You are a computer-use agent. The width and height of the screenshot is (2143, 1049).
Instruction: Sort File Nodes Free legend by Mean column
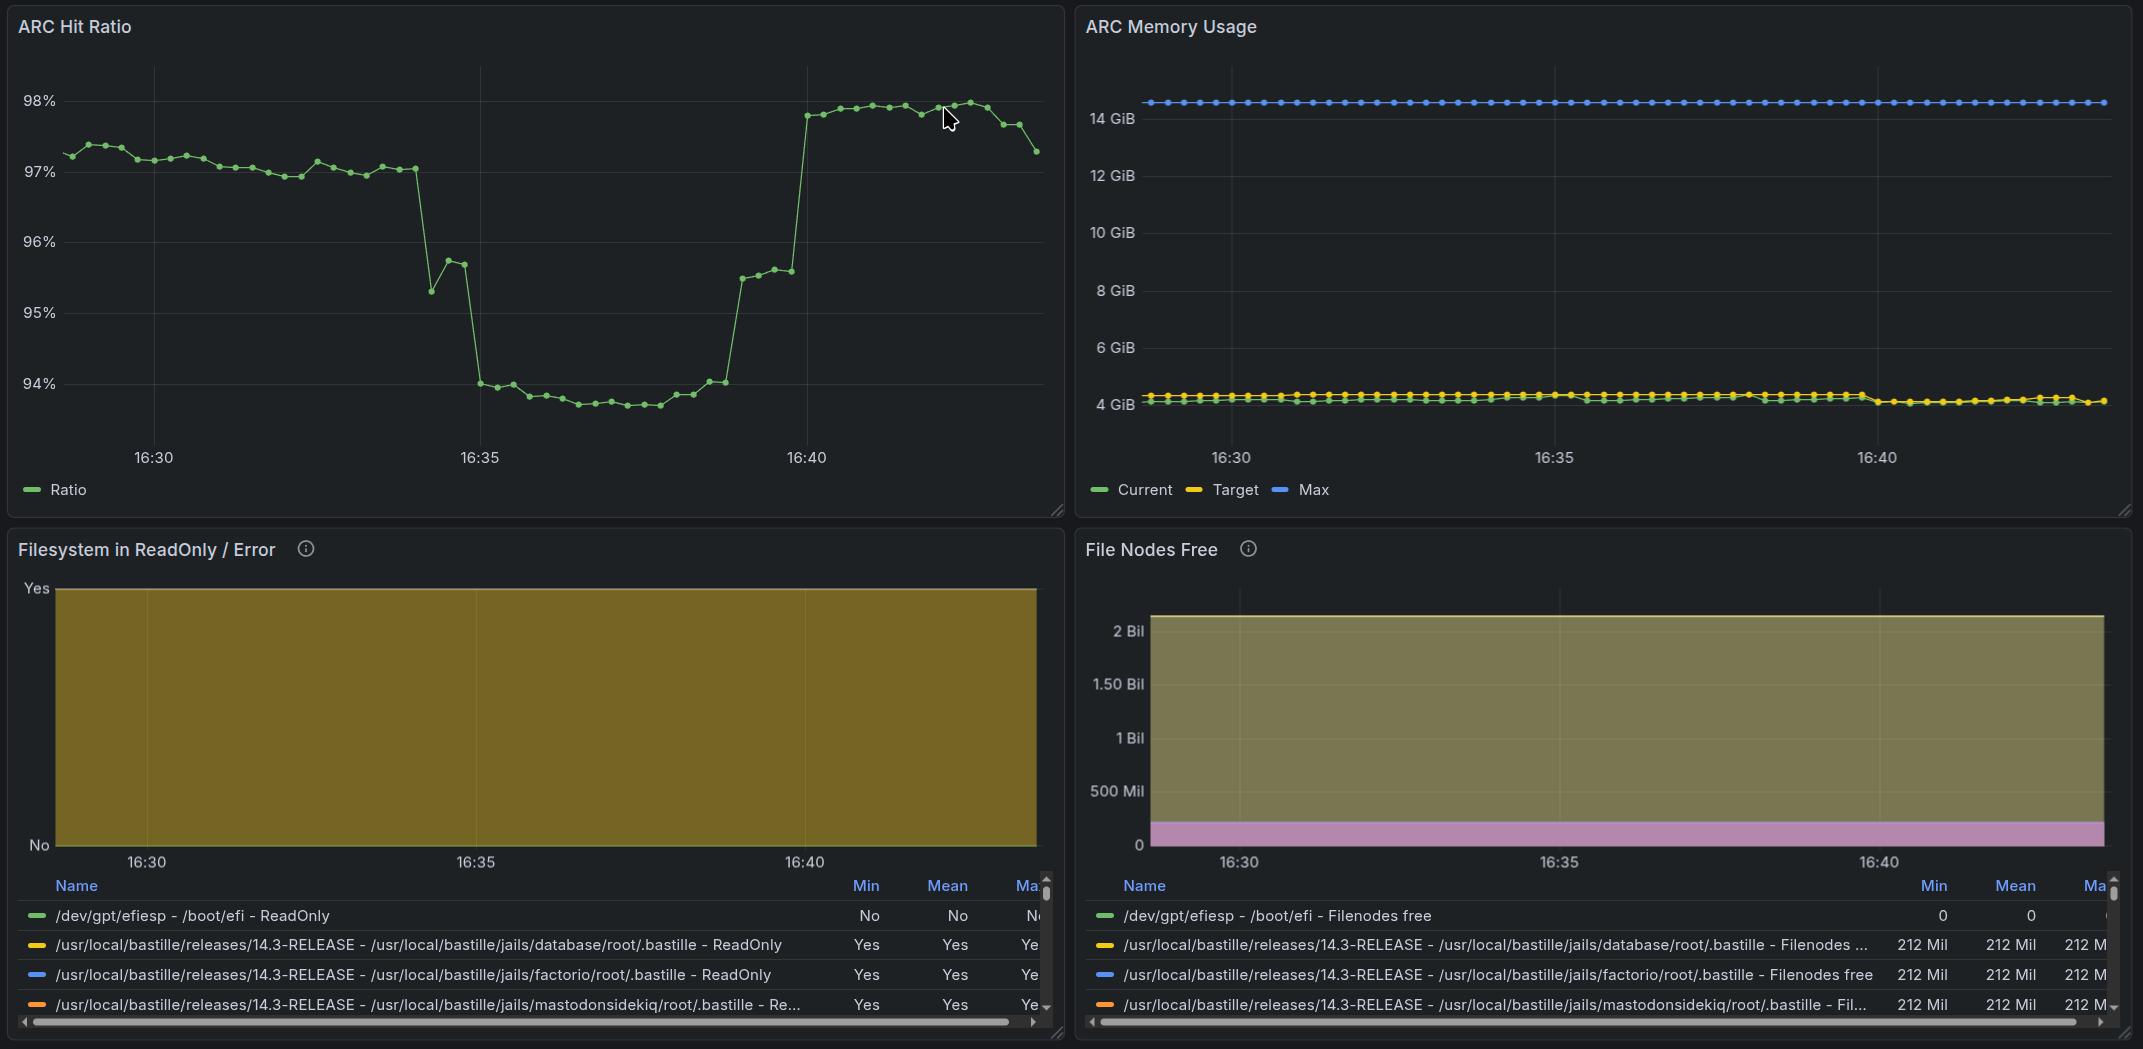tap(2014, 886)
